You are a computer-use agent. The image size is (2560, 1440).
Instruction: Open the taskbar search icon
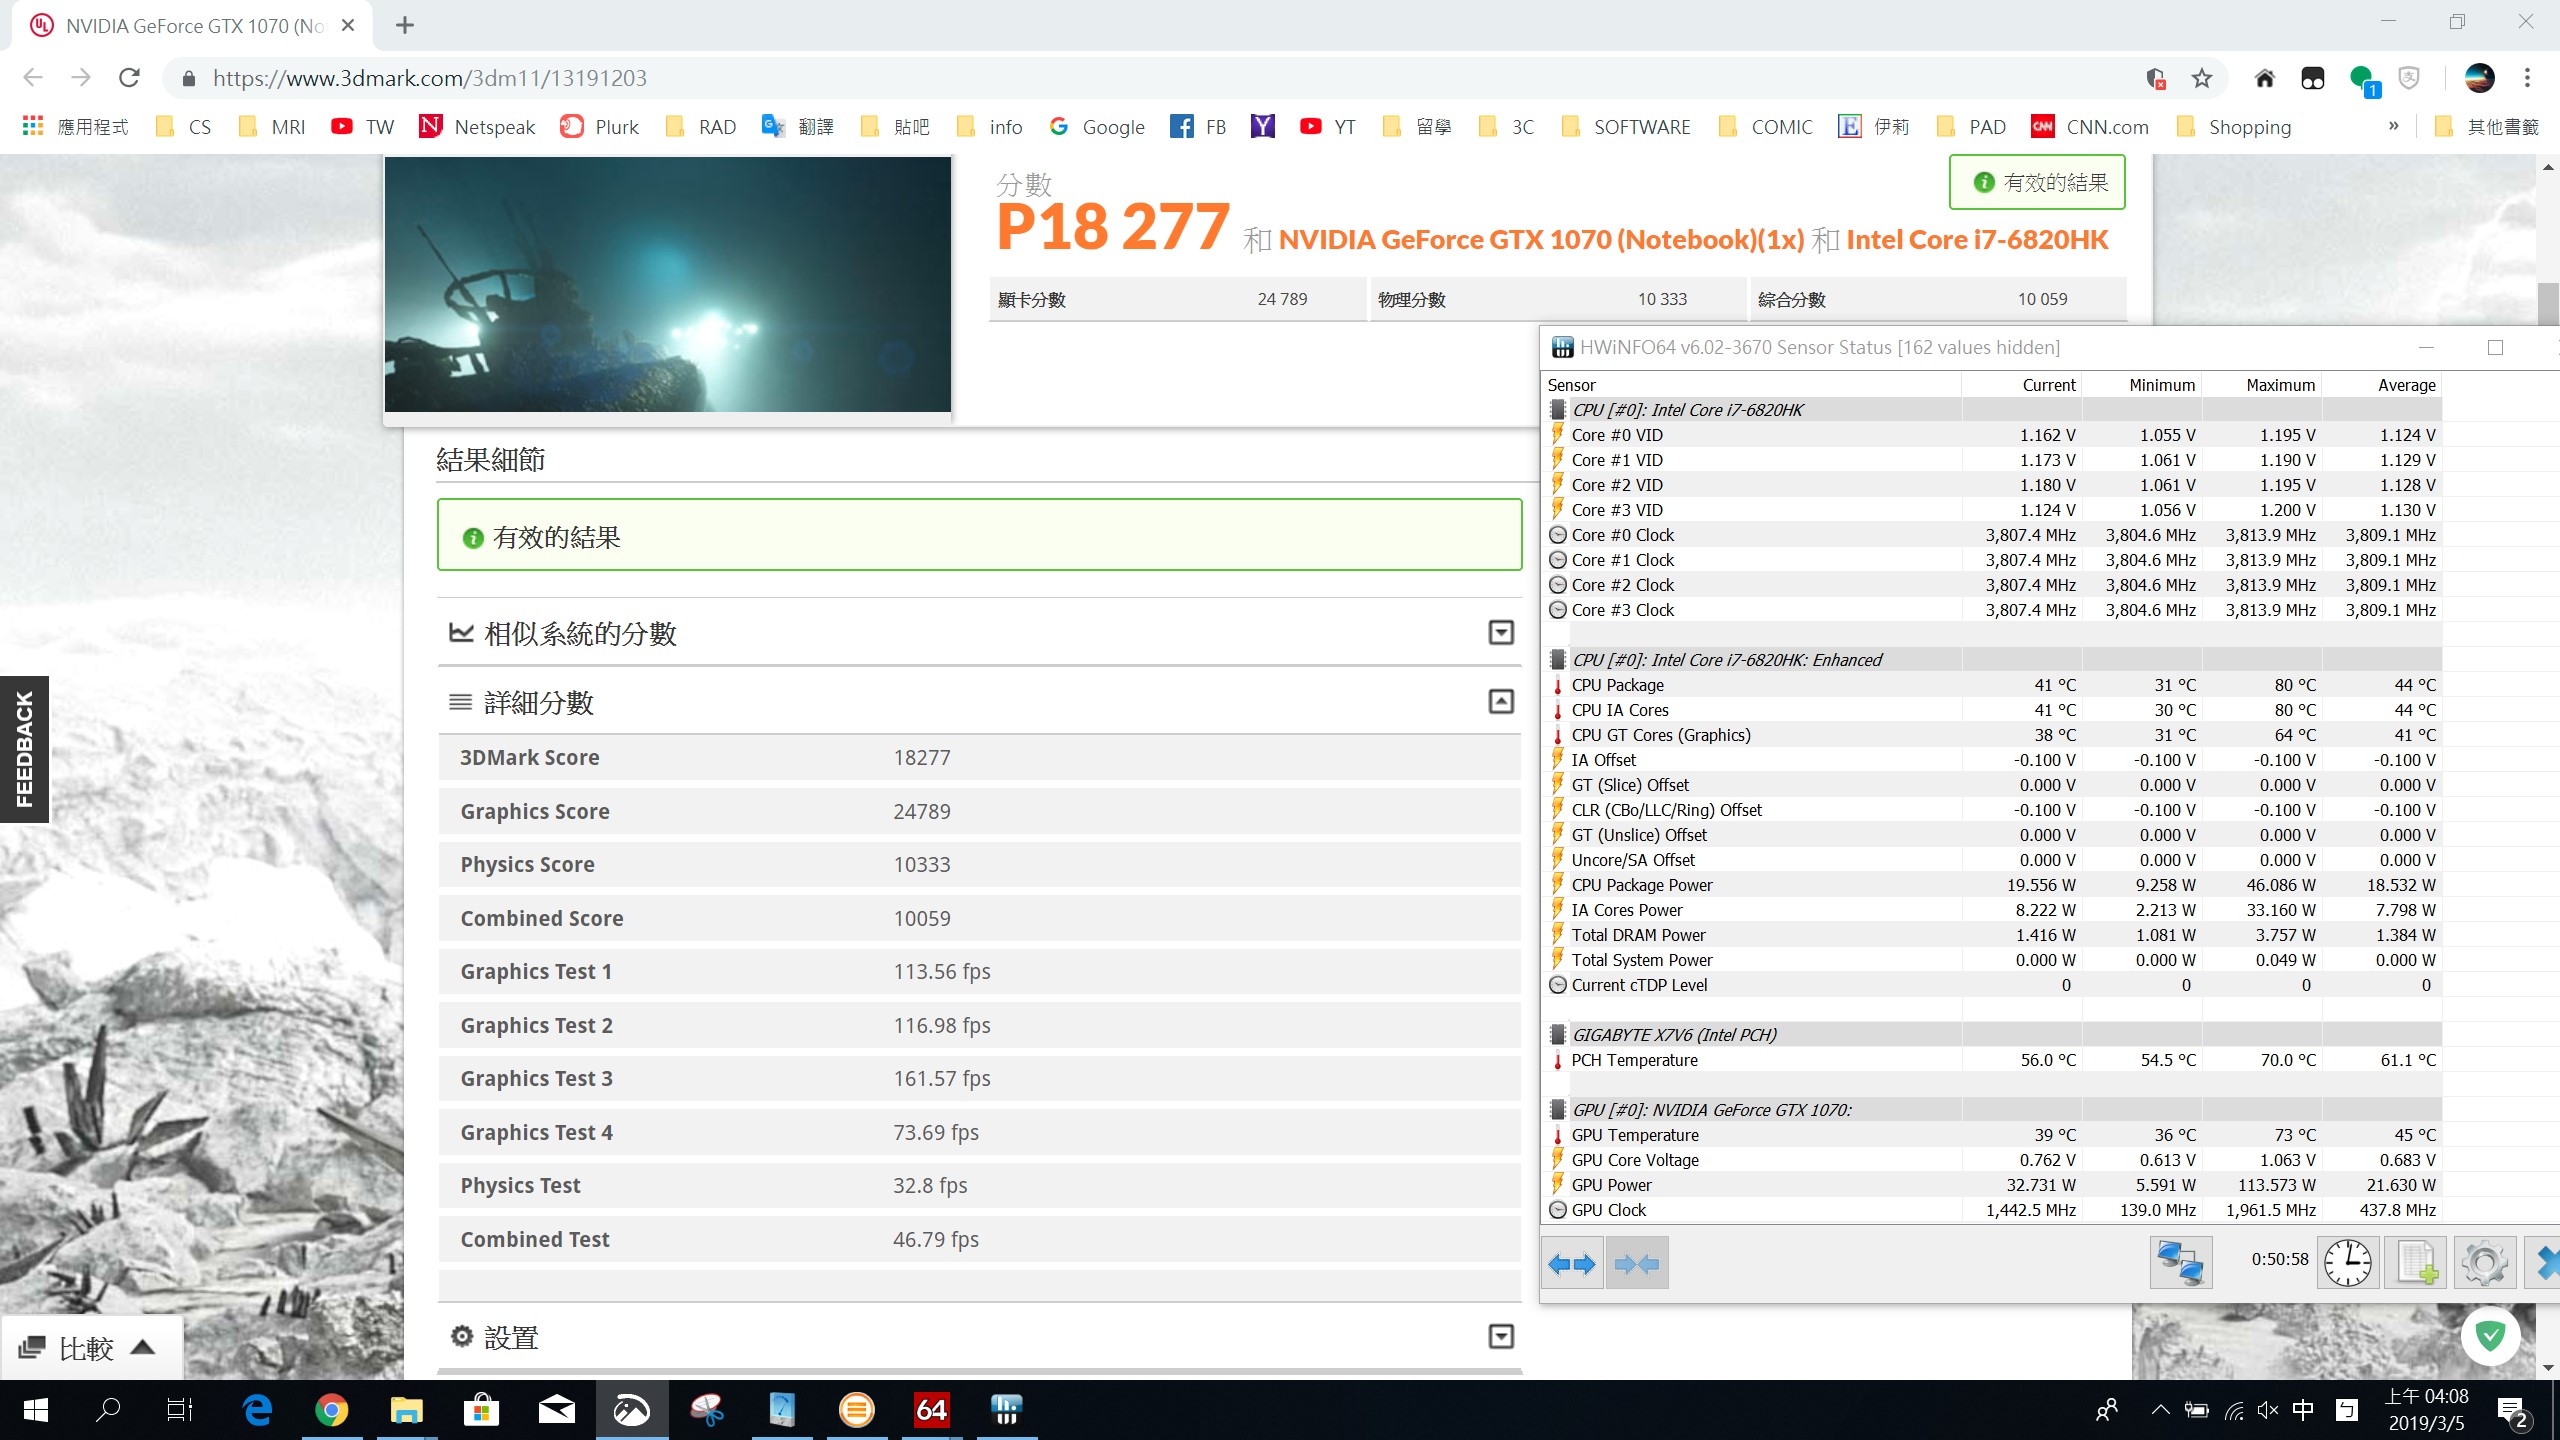click(108, 1410)
